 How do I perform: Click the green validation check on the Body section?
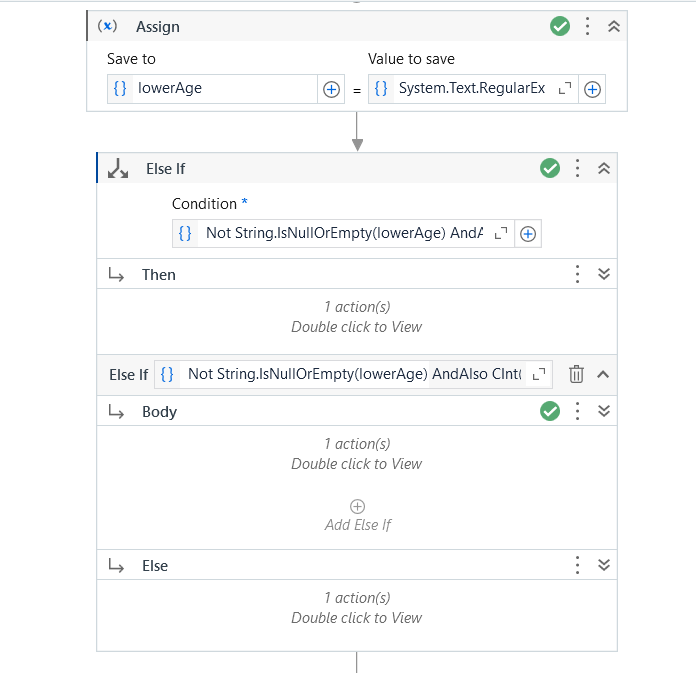pos(550,411)
